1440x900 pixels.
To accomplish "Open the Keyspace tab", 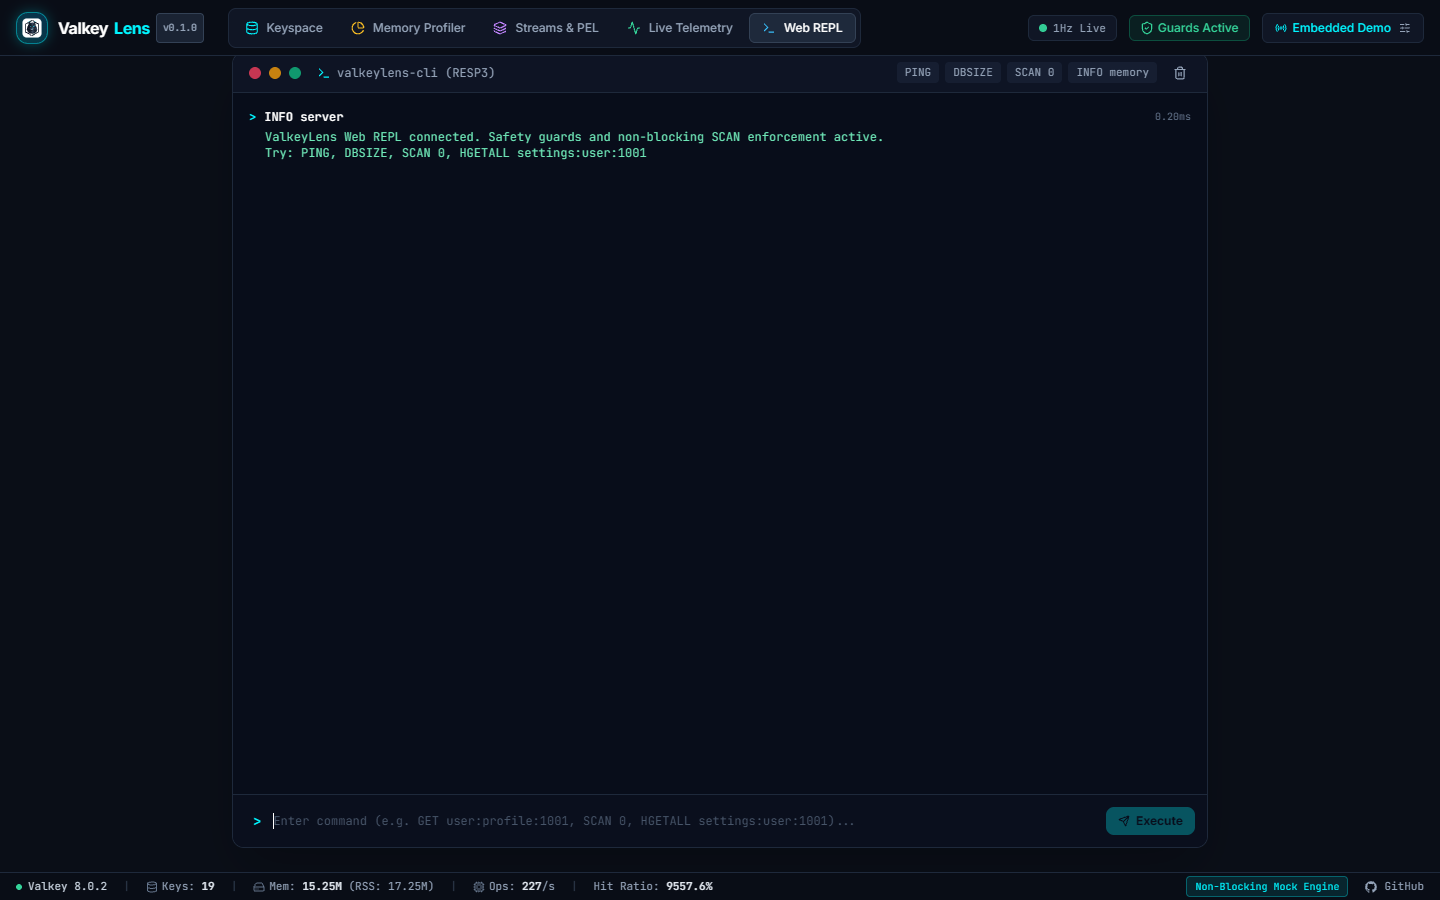I will (x=284, y=28).
